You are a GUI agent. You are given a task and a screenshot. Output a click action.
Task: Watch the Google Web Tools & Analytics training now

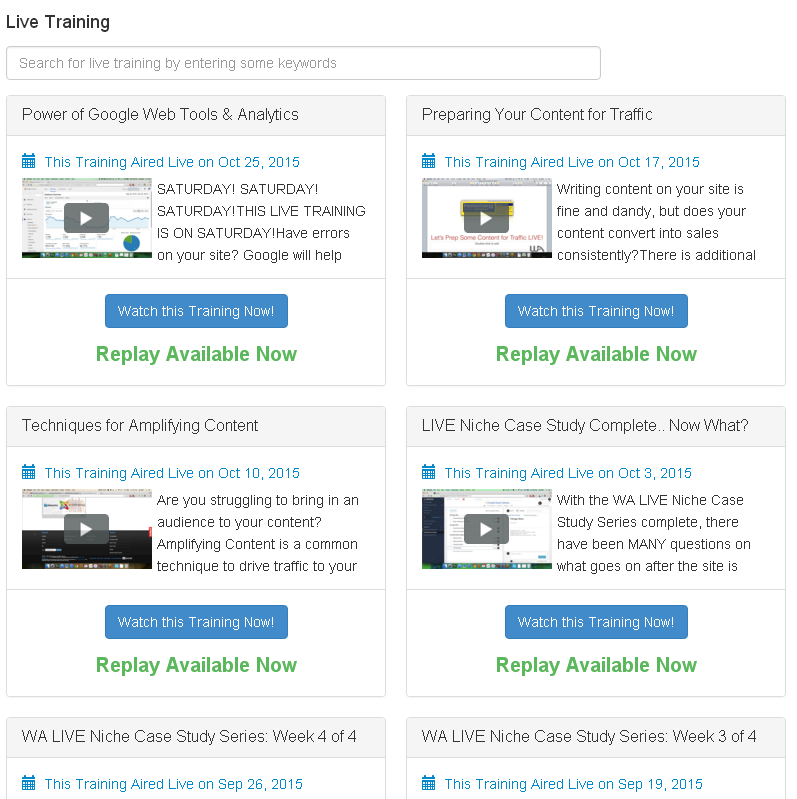[x=196, y=311]
